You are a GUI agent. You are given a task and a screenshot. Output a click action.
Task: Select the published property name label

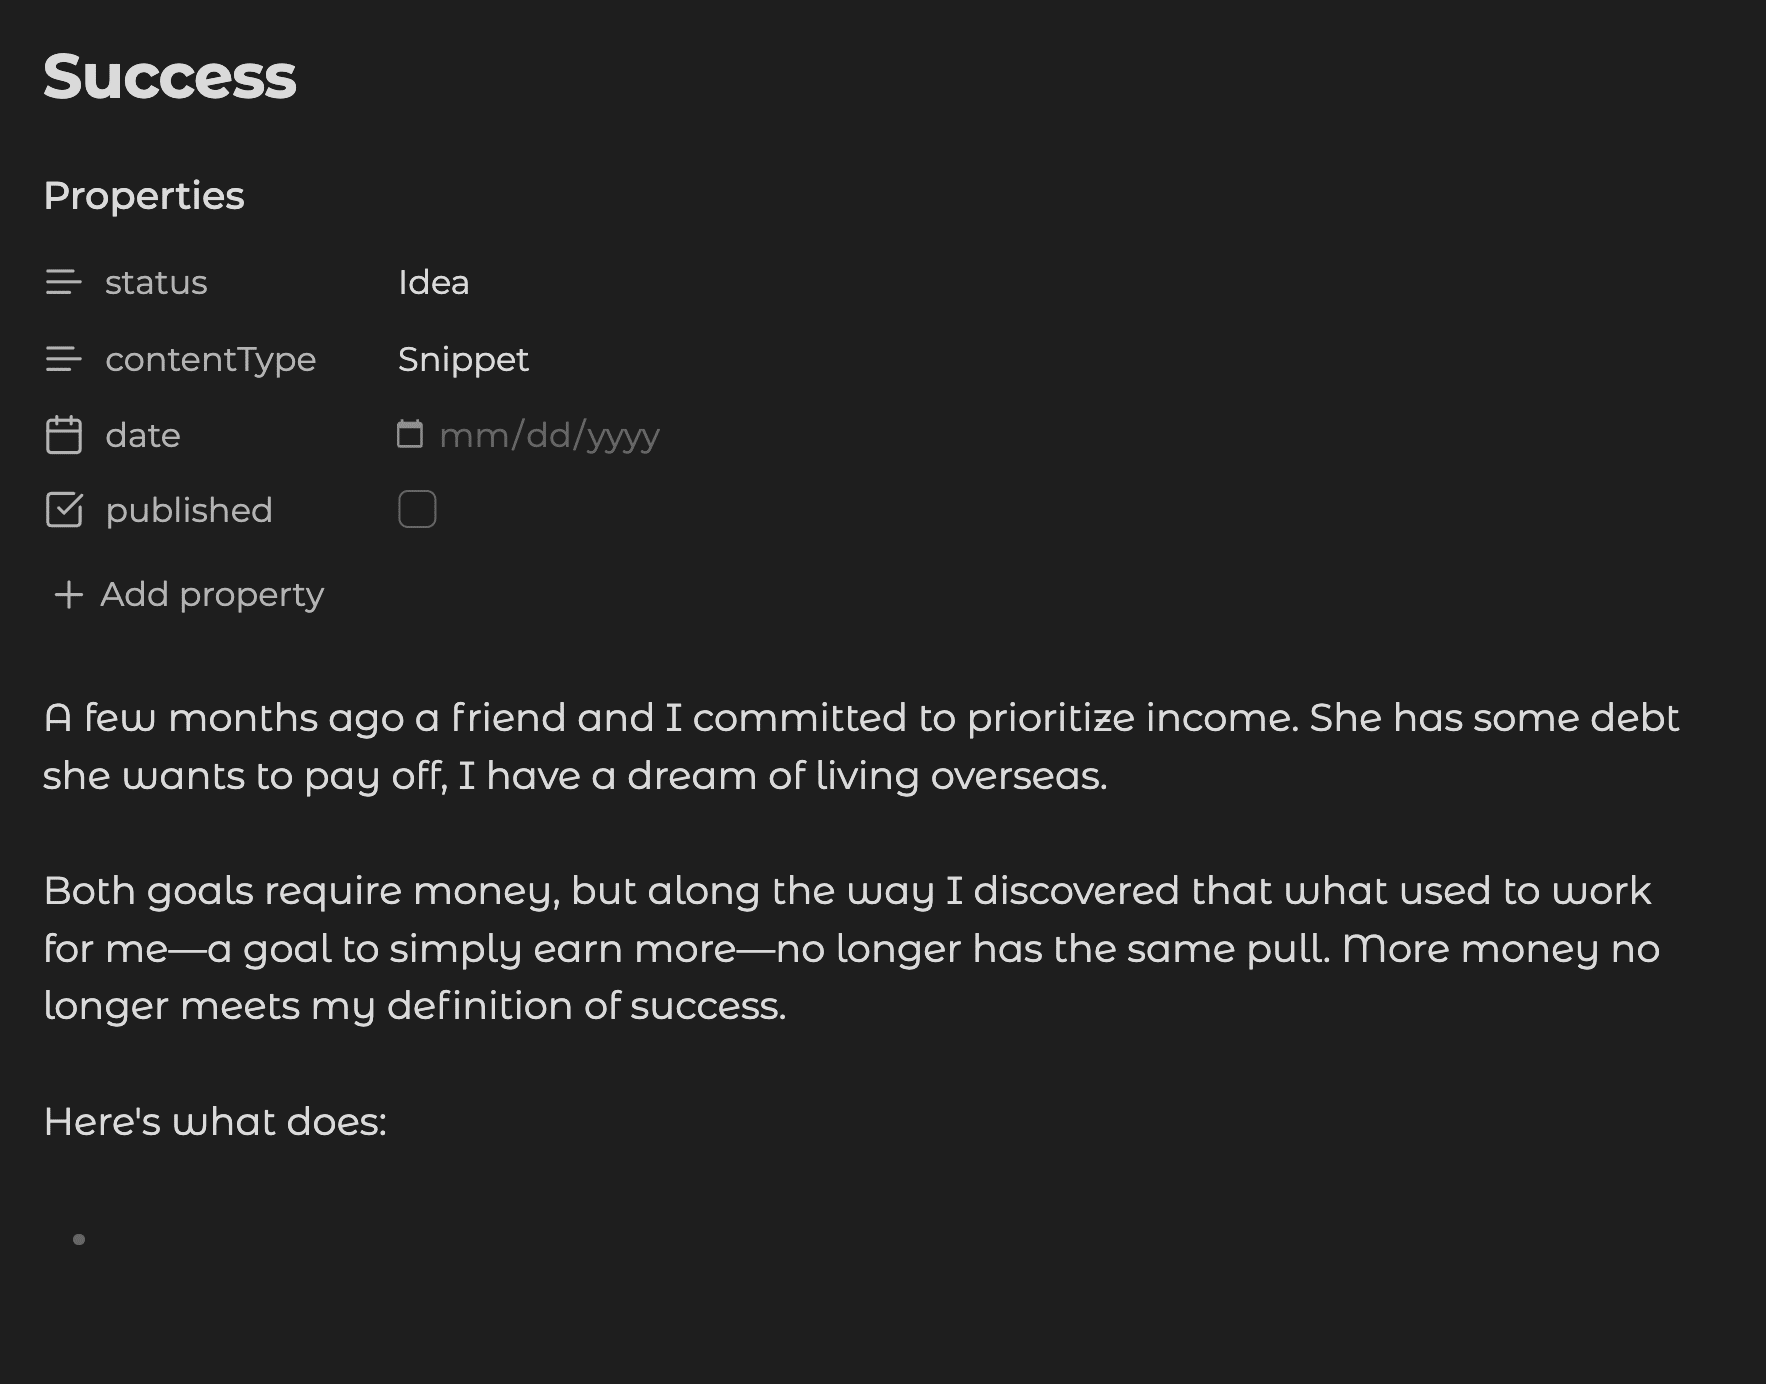pyautogui.click(x=189, y=510)
